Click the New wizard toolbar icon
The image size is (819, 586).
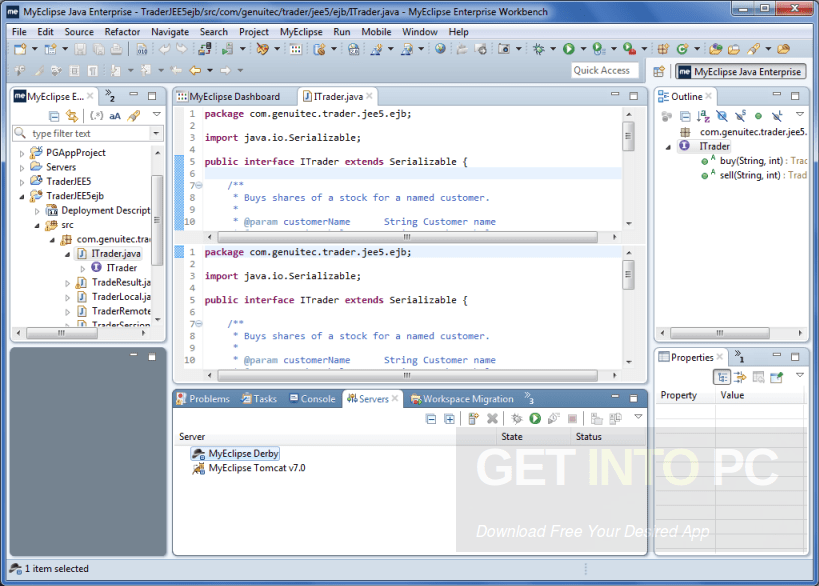(20, 49)
